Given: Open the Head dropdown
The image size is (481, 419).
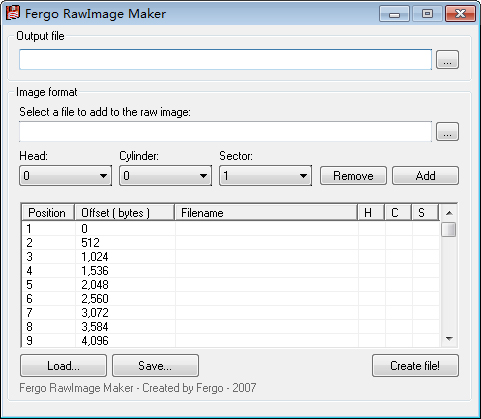Looking at the screenshot, I should pos(65,175).
